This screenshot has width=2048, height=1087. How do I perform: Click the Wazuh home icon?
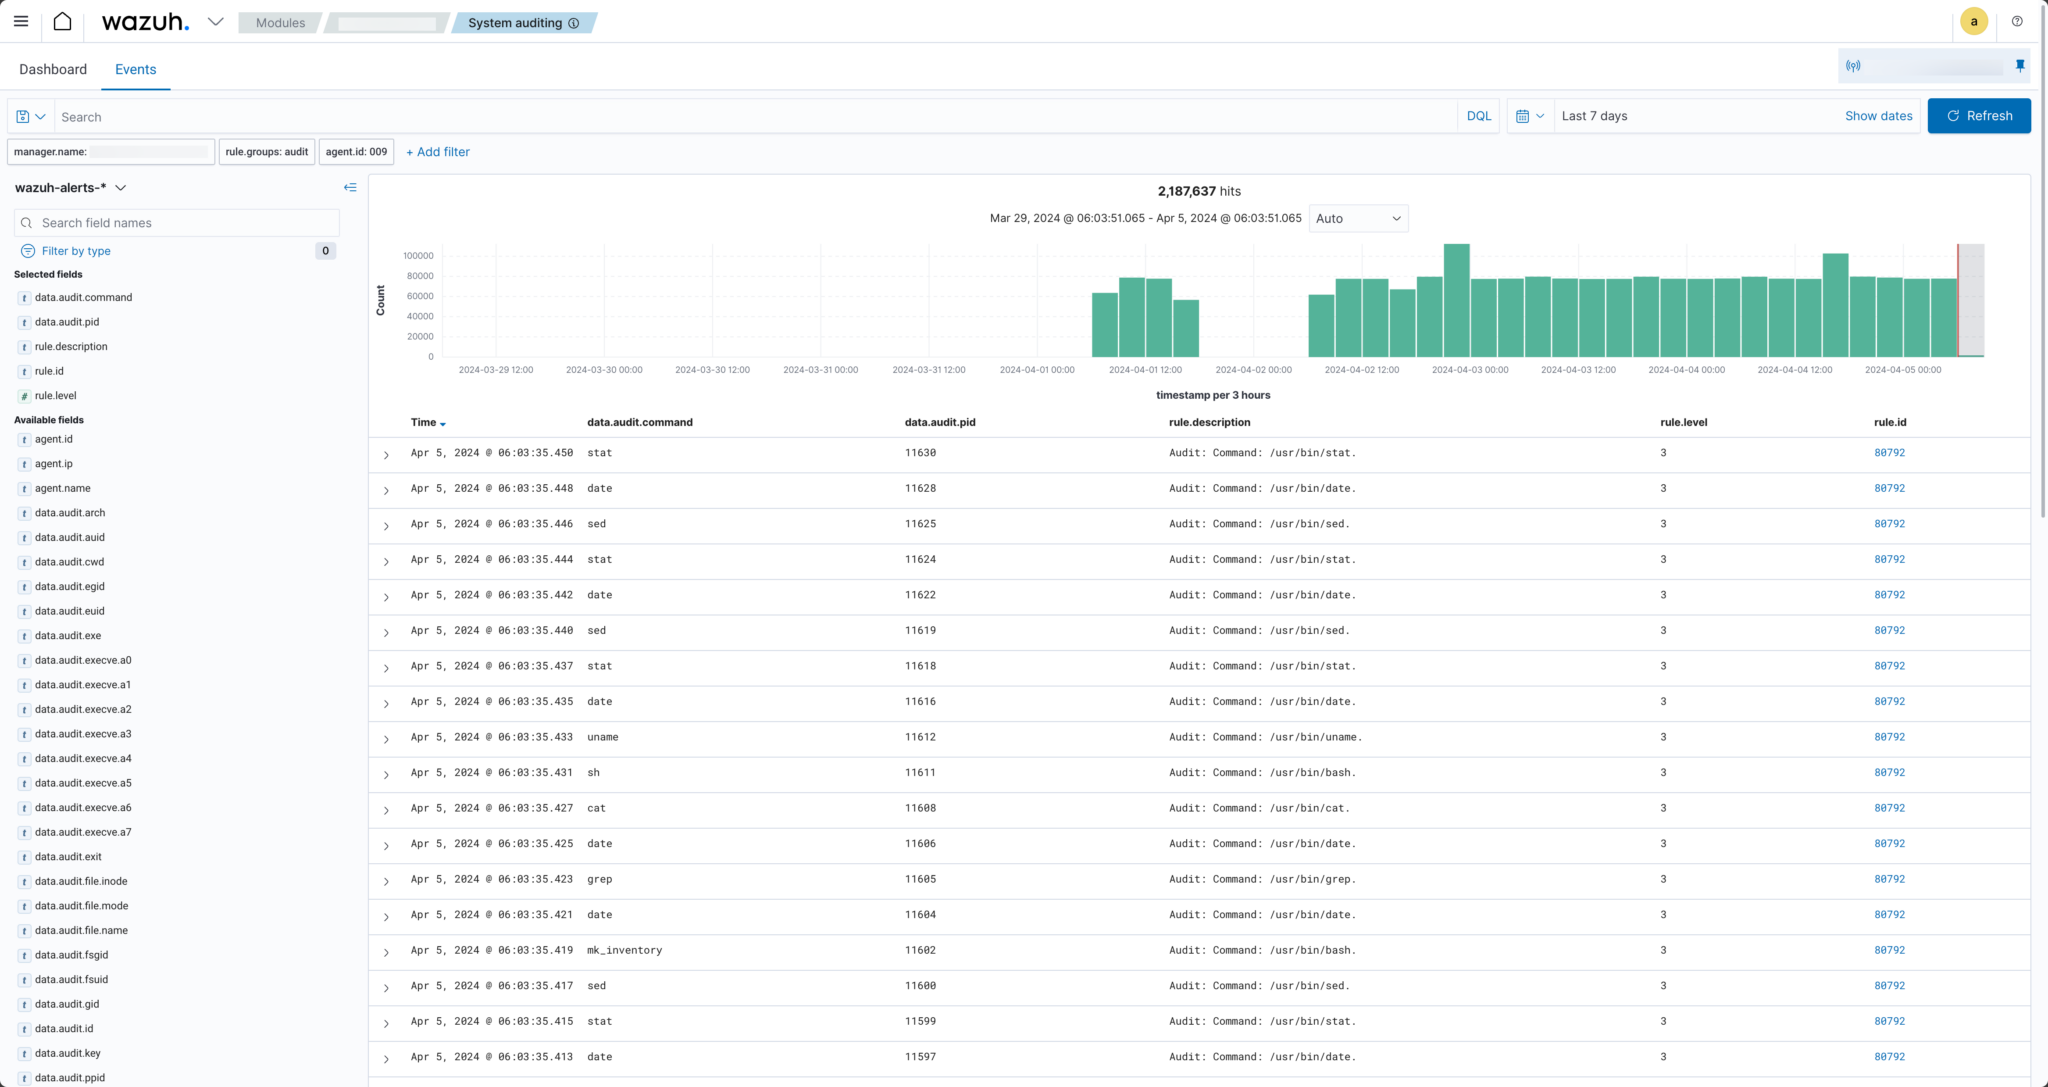[x=62, y=21]
